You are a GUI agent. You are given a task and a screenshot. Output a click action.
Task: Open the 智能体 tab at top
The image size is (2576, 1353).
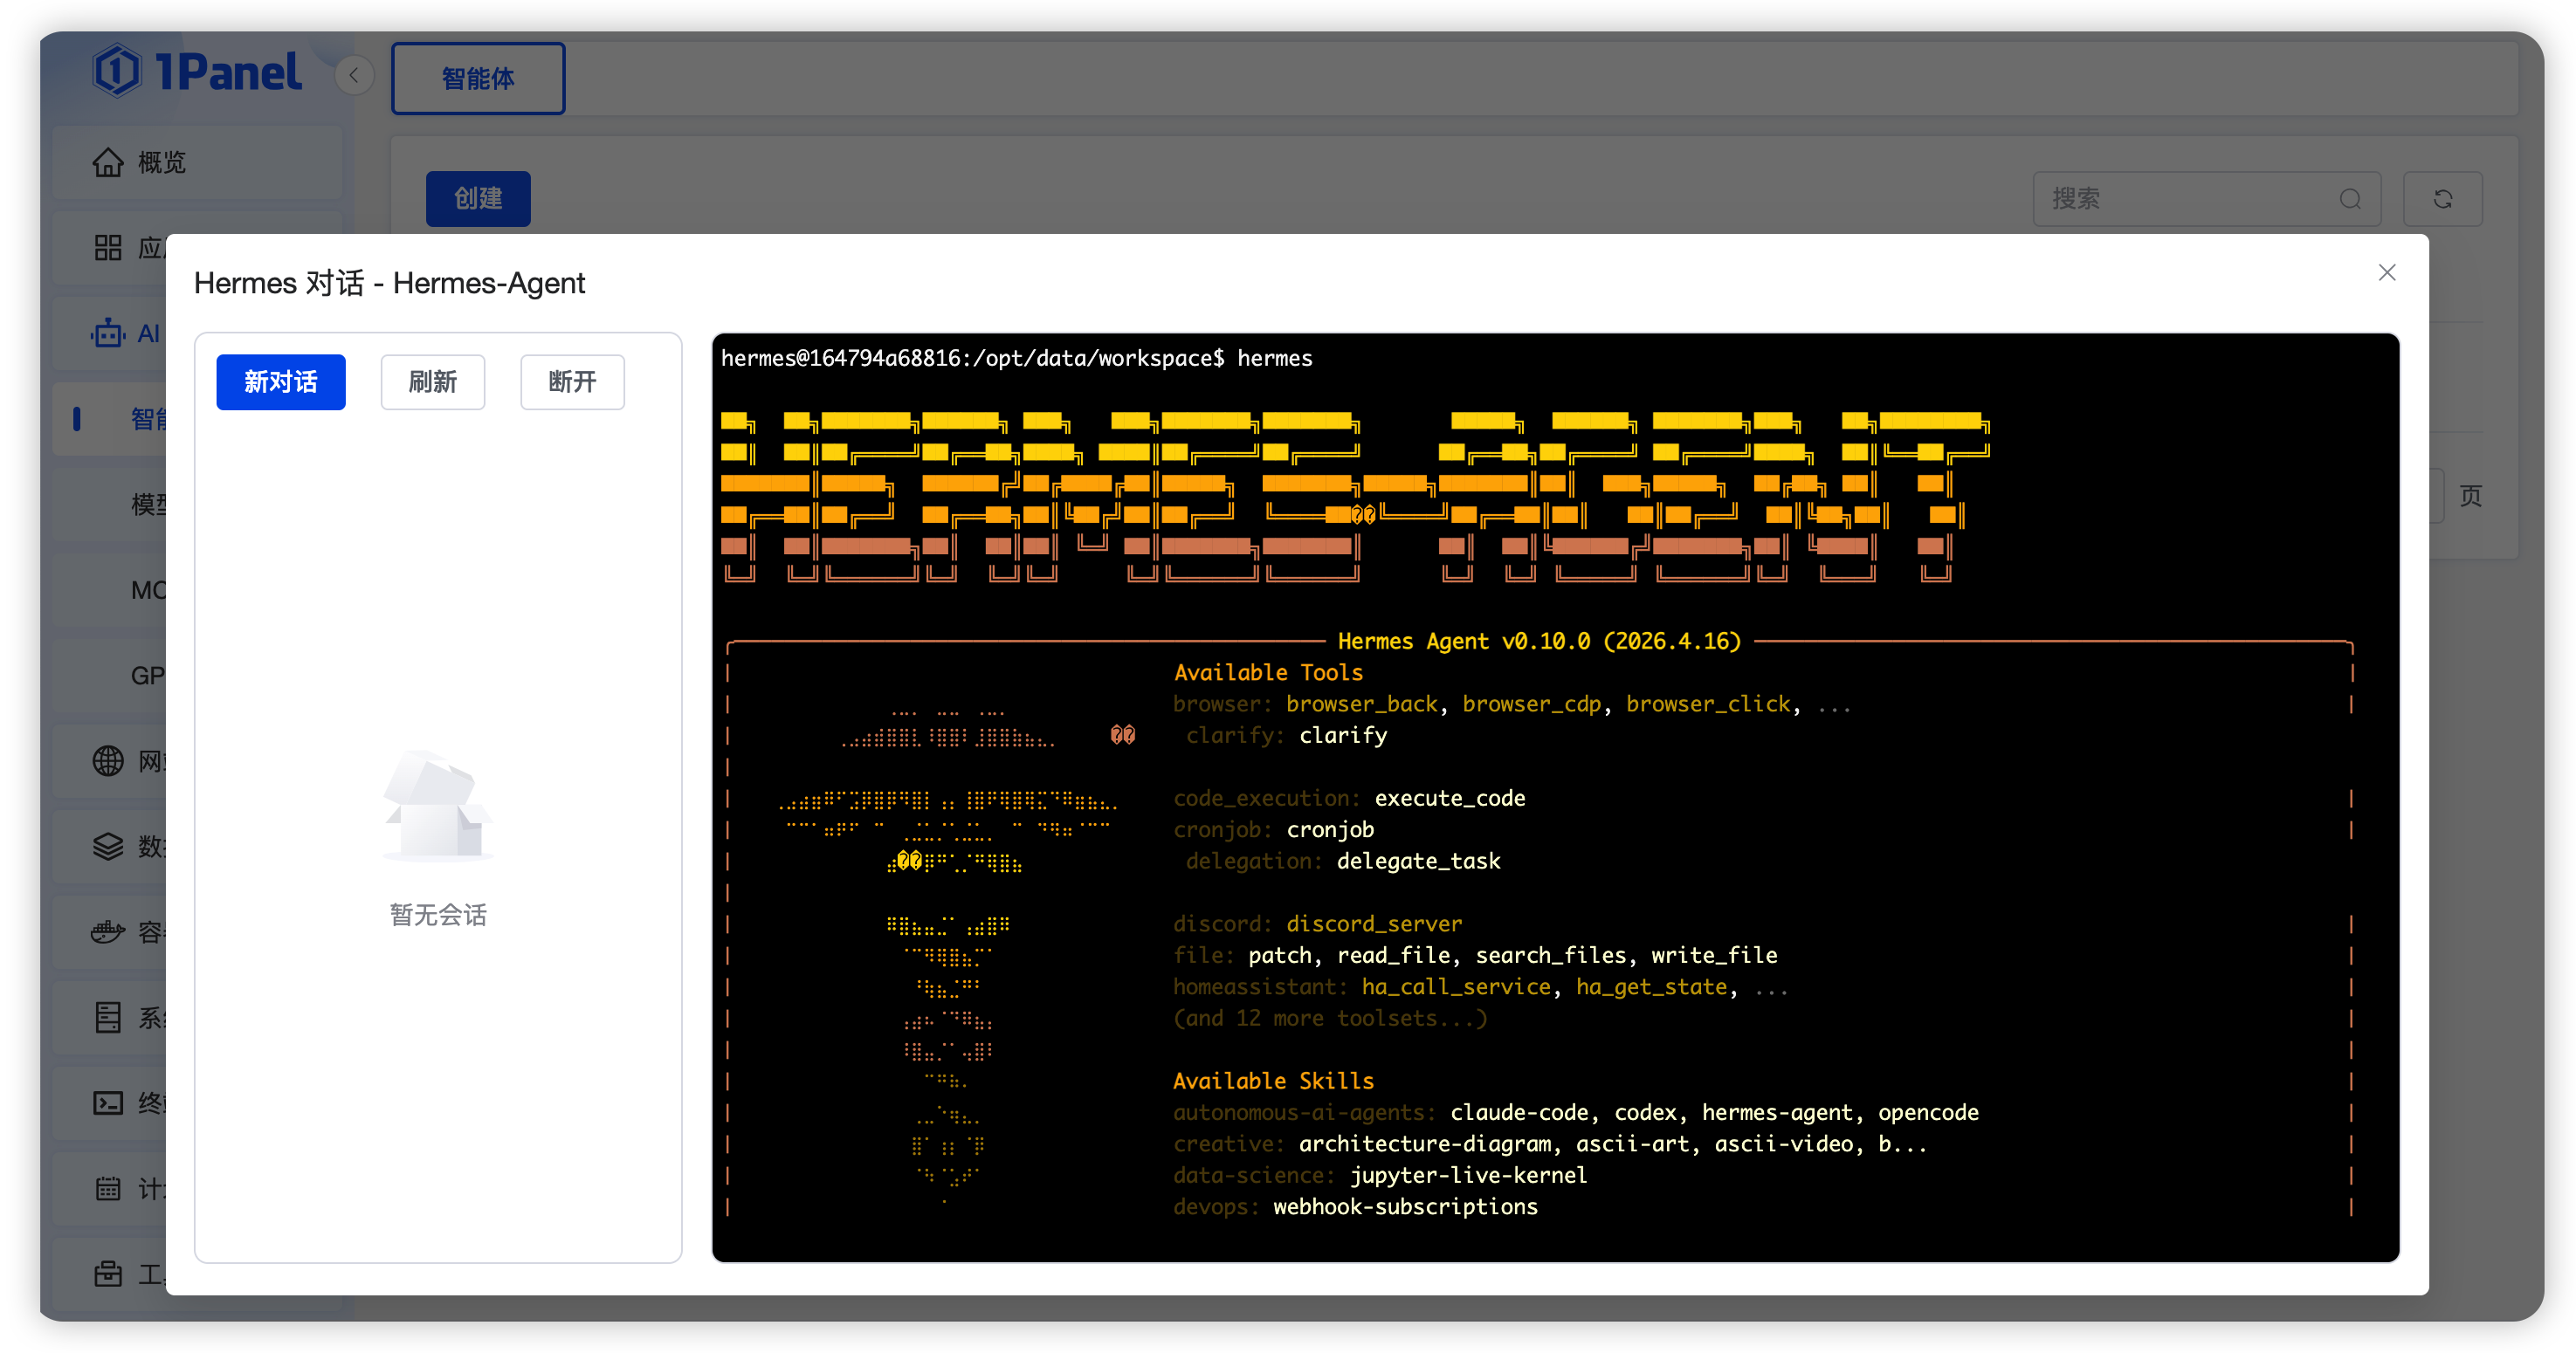click(478, 78)
